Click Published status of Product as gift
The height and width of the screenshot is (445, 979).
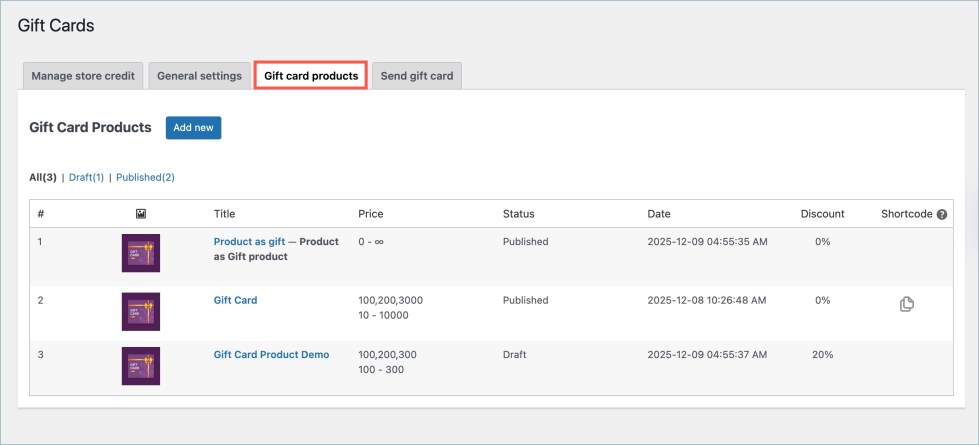[526, 242]
